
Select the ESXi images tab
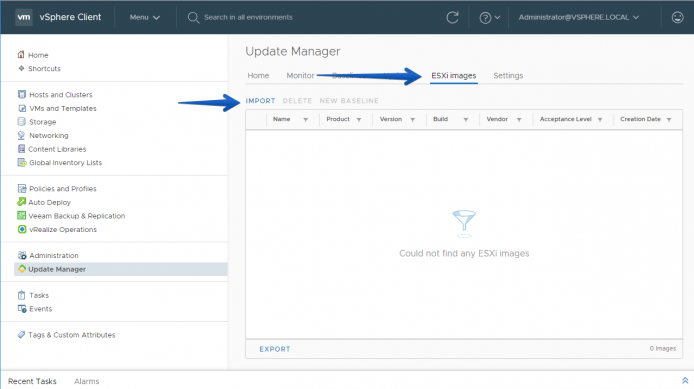454,75
